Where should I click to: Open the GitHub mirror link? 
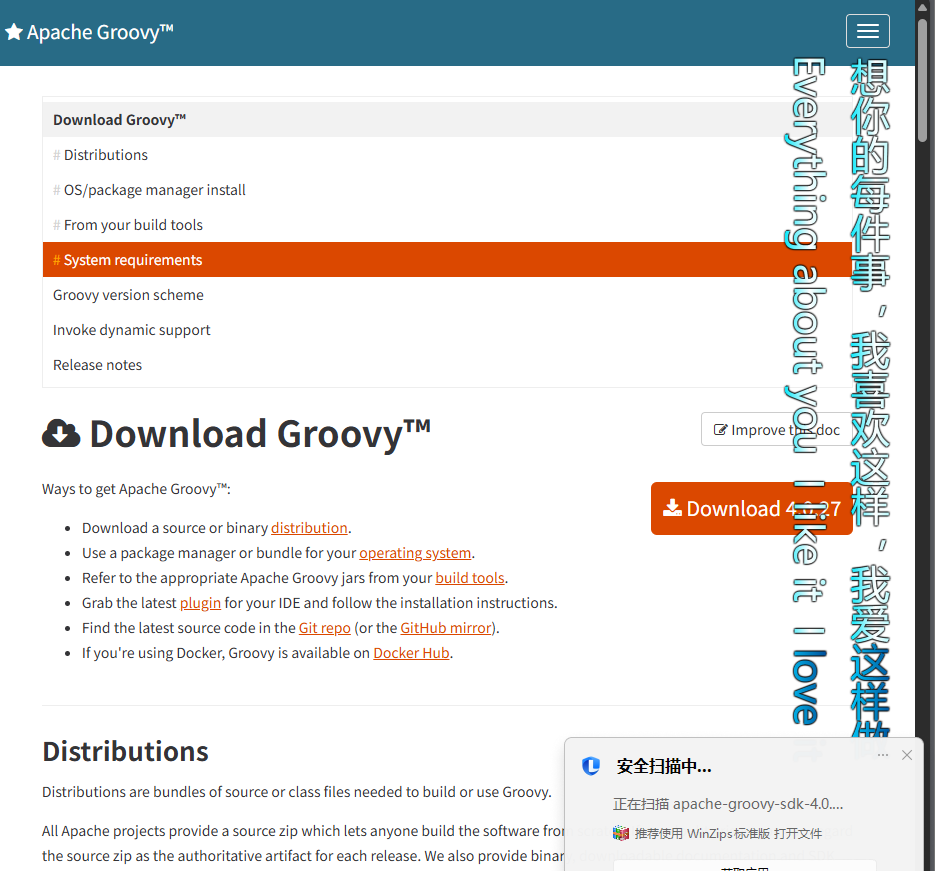coord(445,628)
